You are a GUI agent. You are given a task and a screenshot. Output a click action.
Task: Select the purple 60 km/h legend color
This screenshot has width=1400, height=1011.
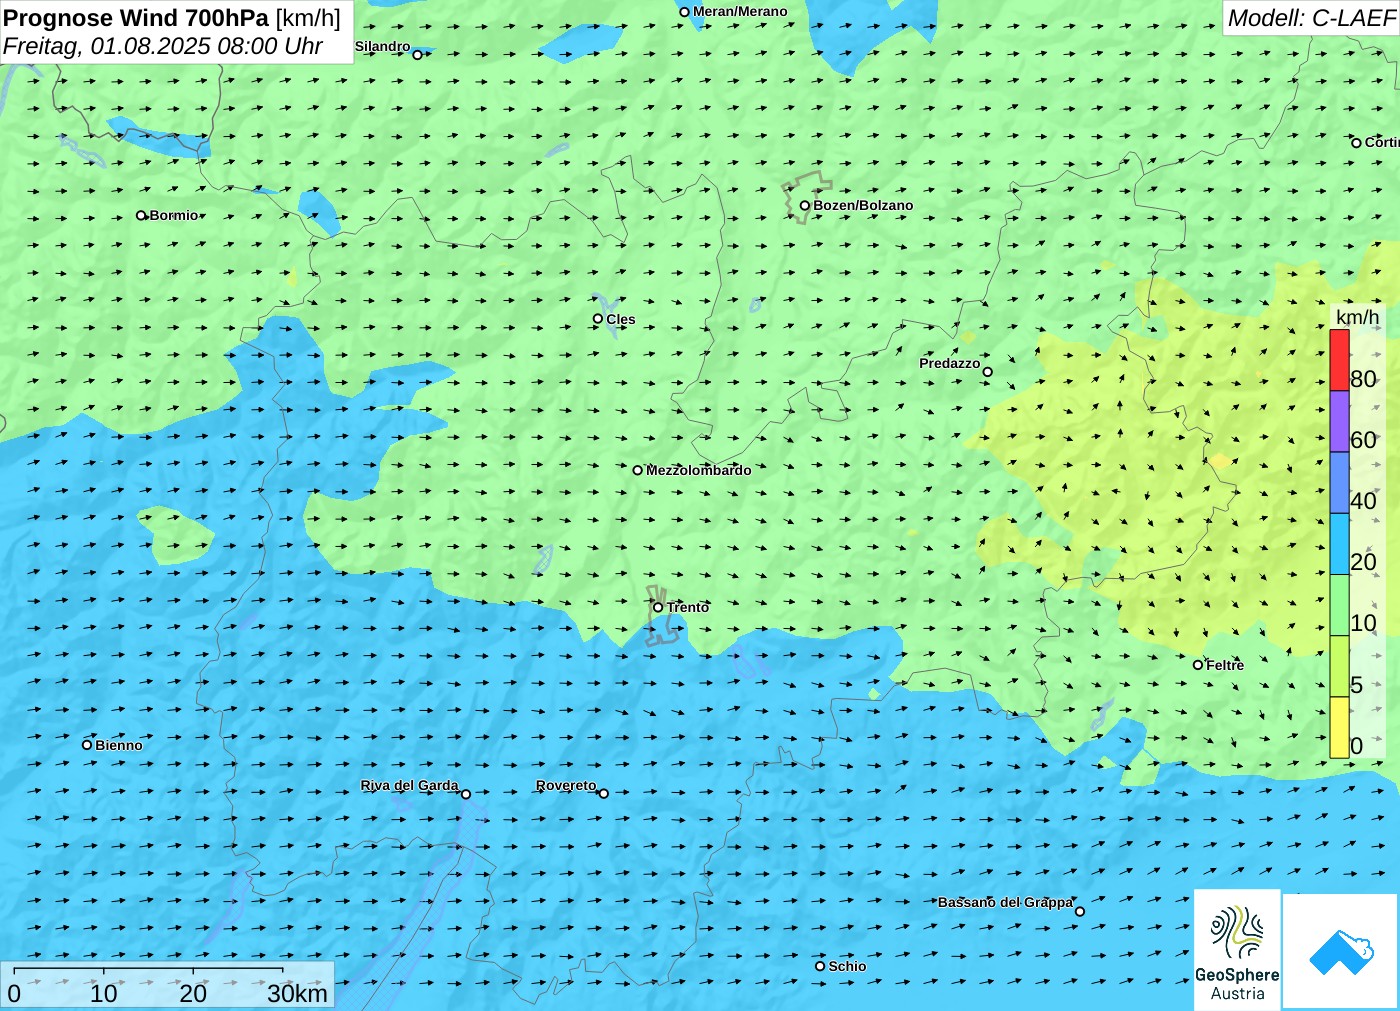(x=1339, y=421)
